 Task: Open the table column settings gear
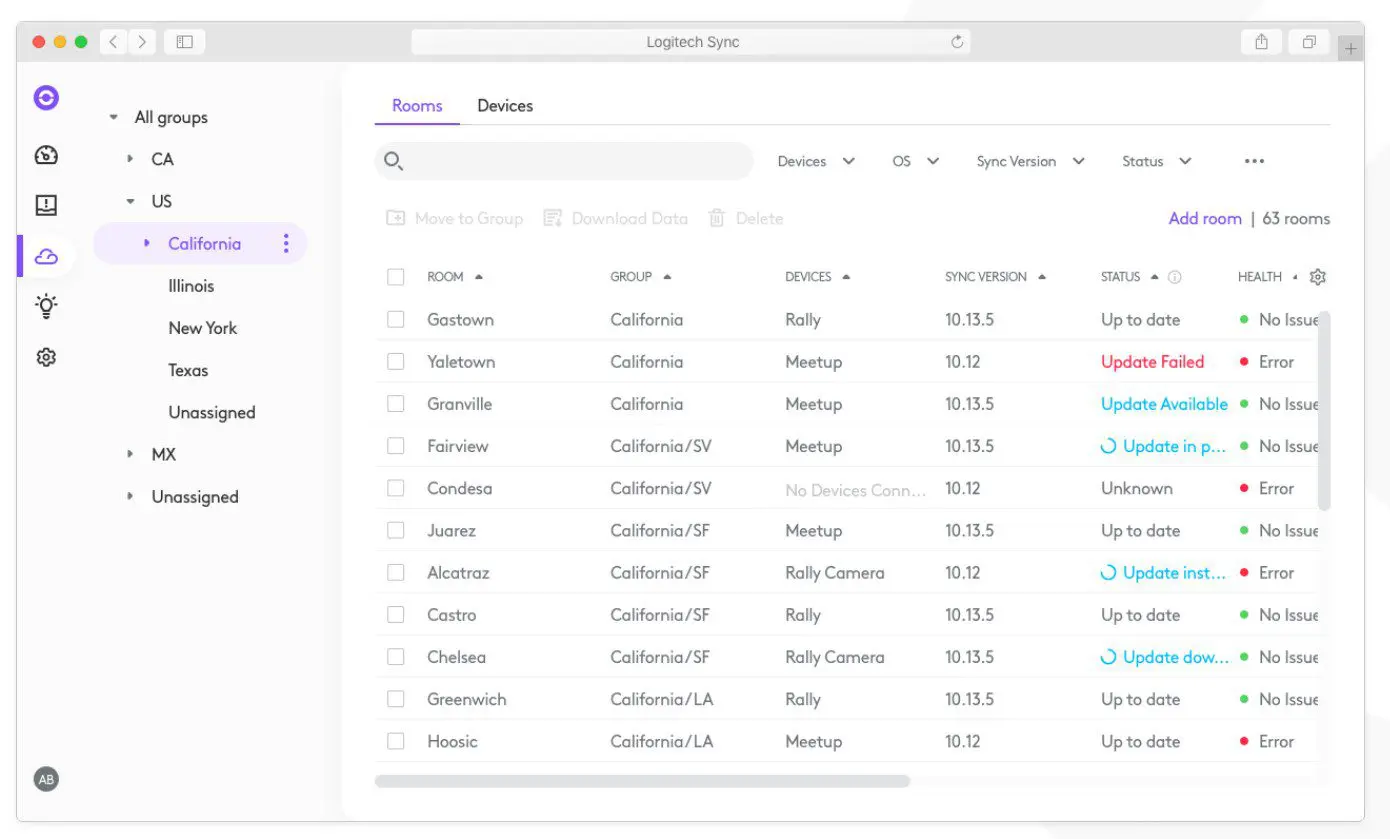1318,277
